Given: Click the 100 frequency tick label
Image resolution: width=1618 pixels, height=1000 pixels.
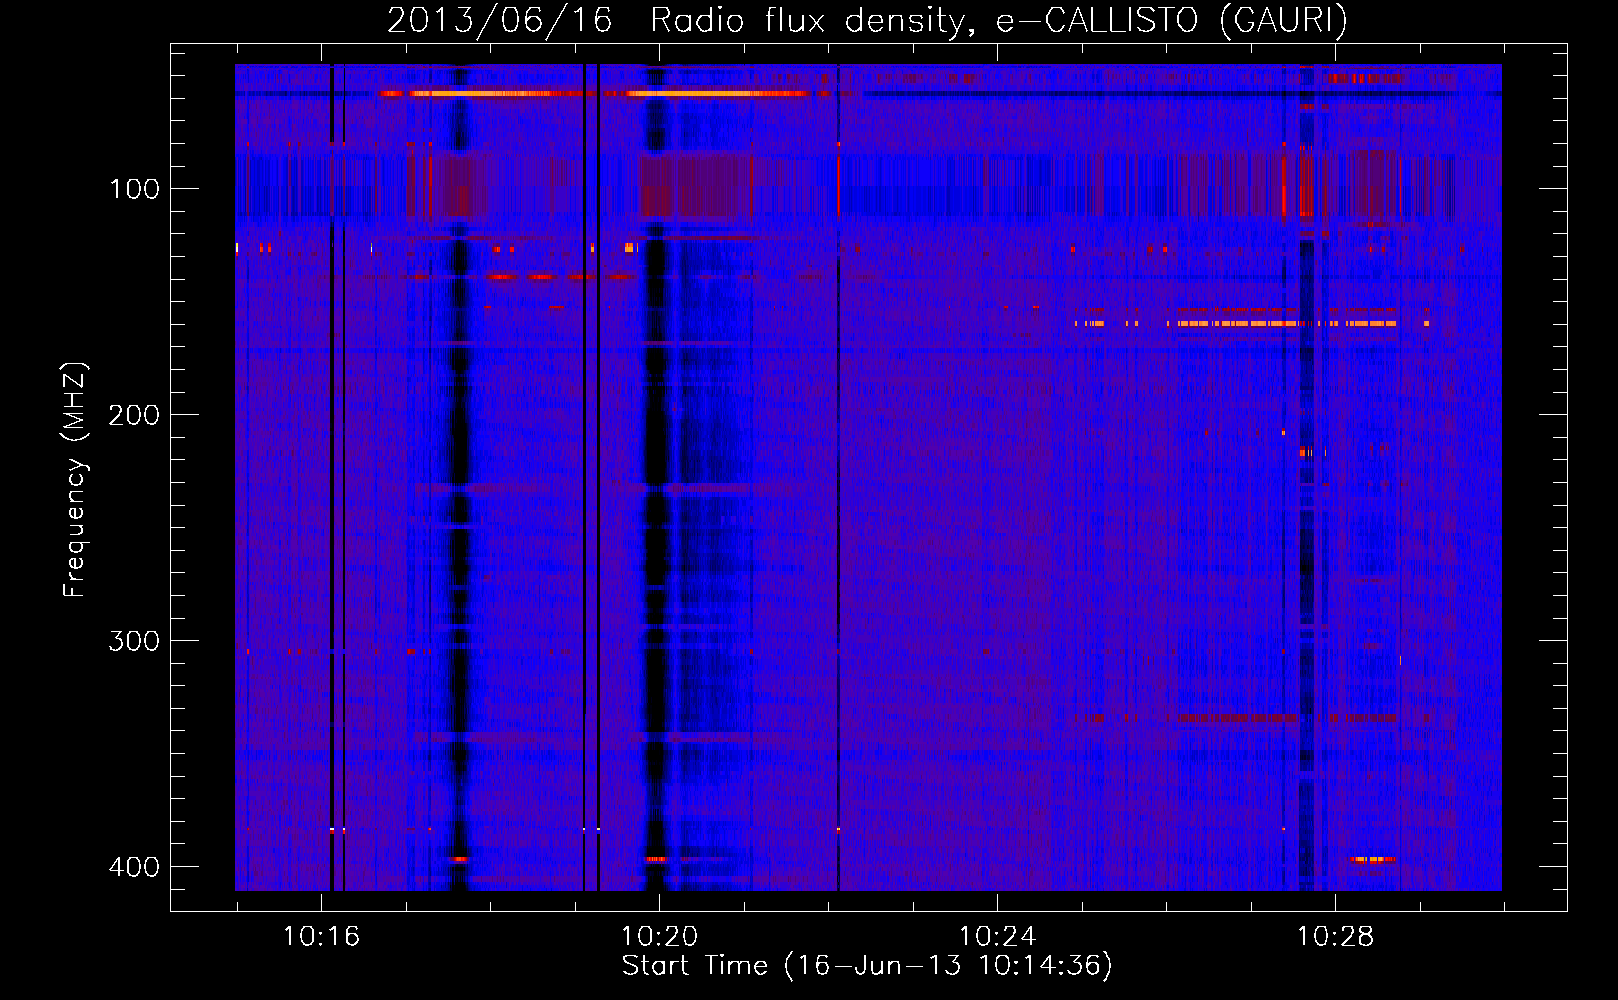Looking at the screenshot, I should pyautogui.click(x=134, y=189).
